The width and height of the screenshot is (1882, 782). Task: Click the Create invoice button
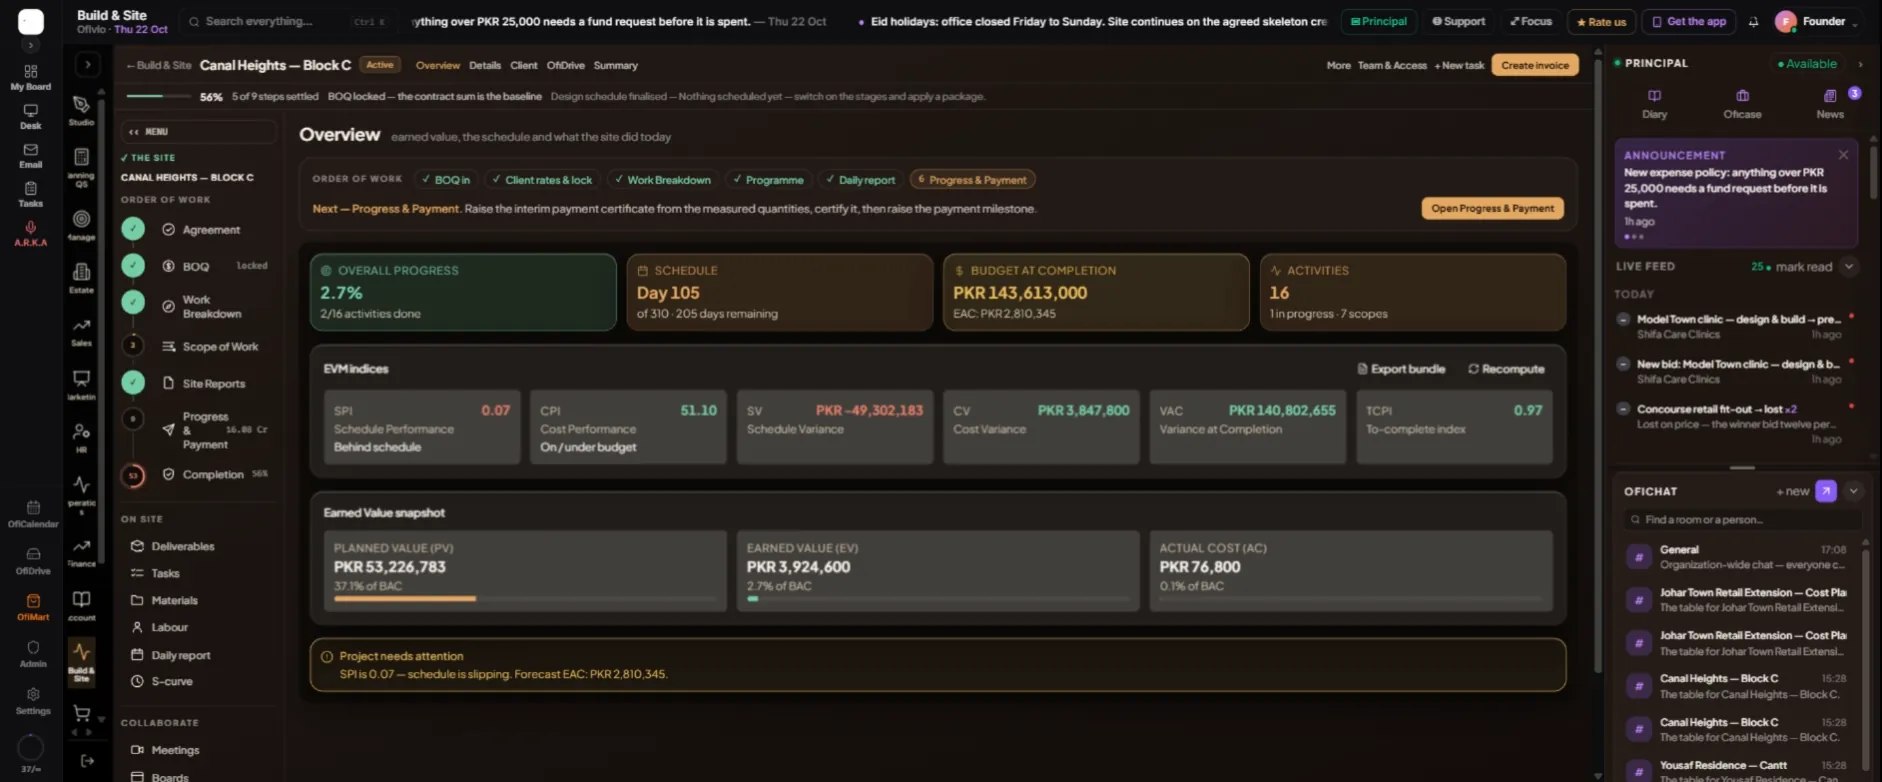[1535, 65]
